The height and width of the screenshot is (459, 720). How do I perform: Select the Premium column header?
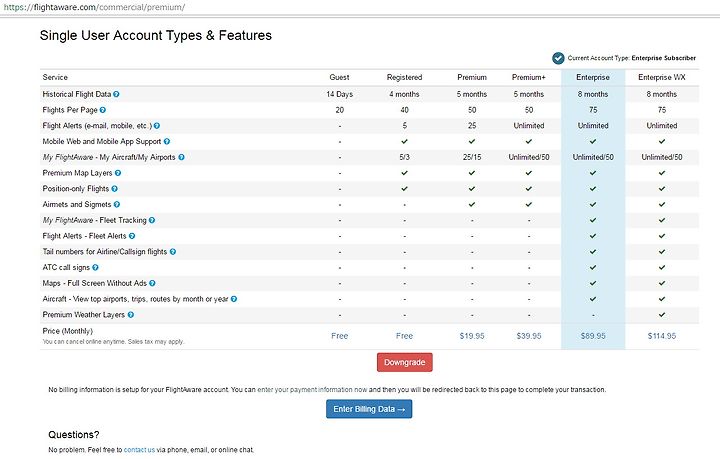[x=472, y=78]
